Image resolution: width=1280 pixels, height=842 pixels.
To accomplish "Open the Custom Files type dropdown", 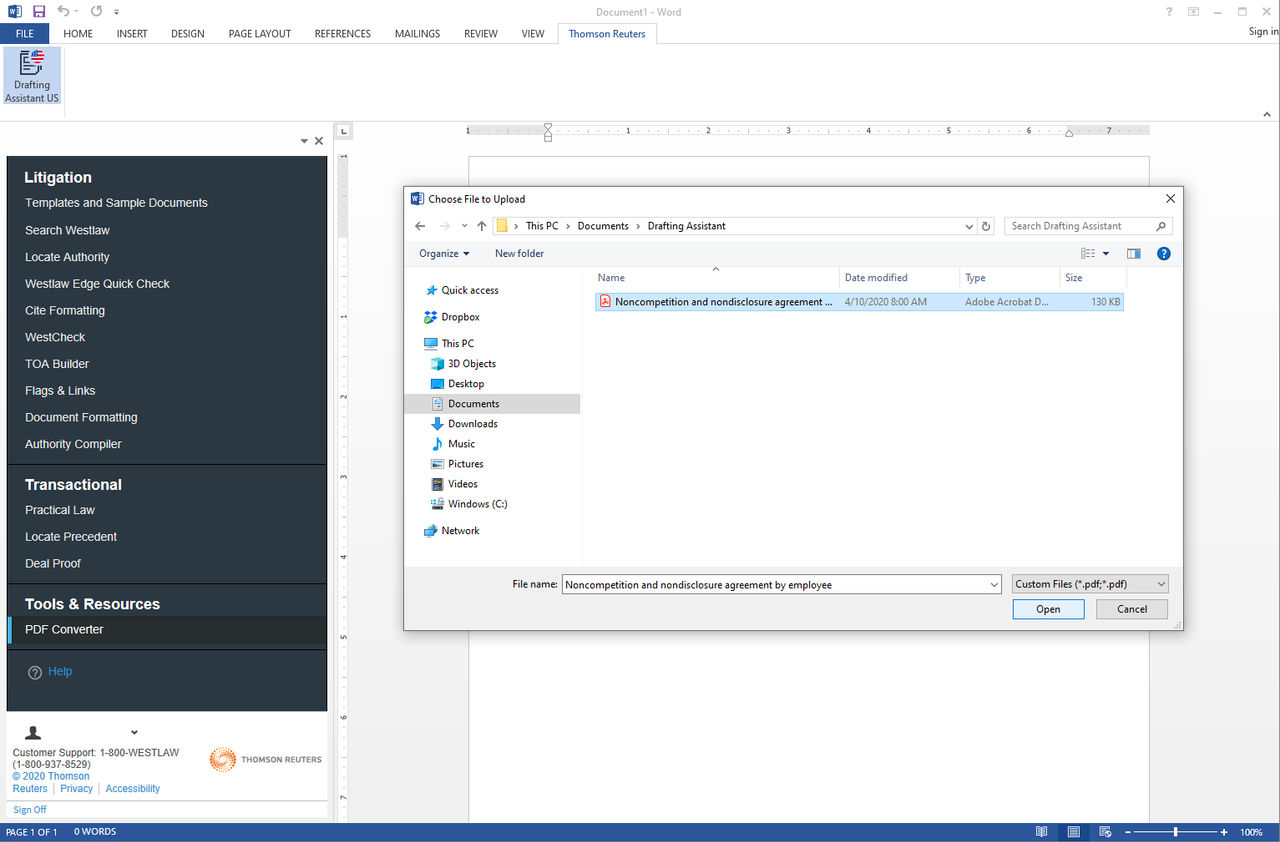I will [x=1089, y=584].
